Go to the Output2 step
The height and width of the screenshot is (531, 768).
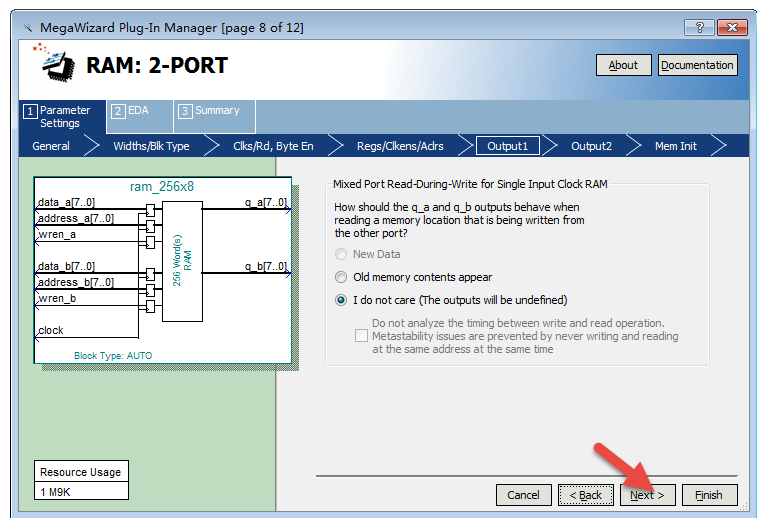tap(592, 146)
